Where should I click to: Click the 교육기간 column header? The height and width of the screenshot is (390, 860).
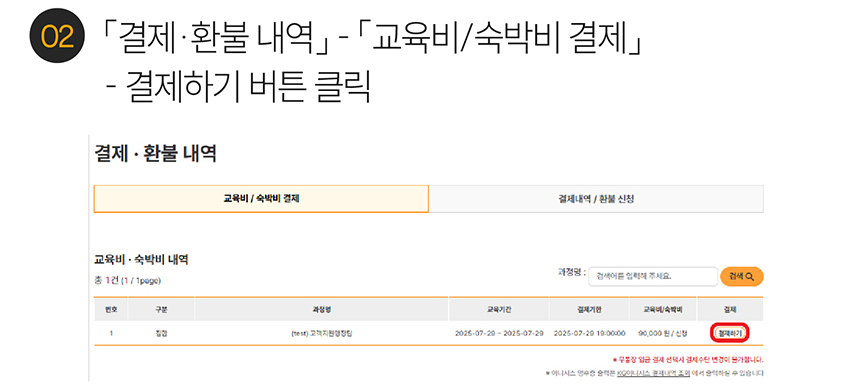tap(499, 309)
